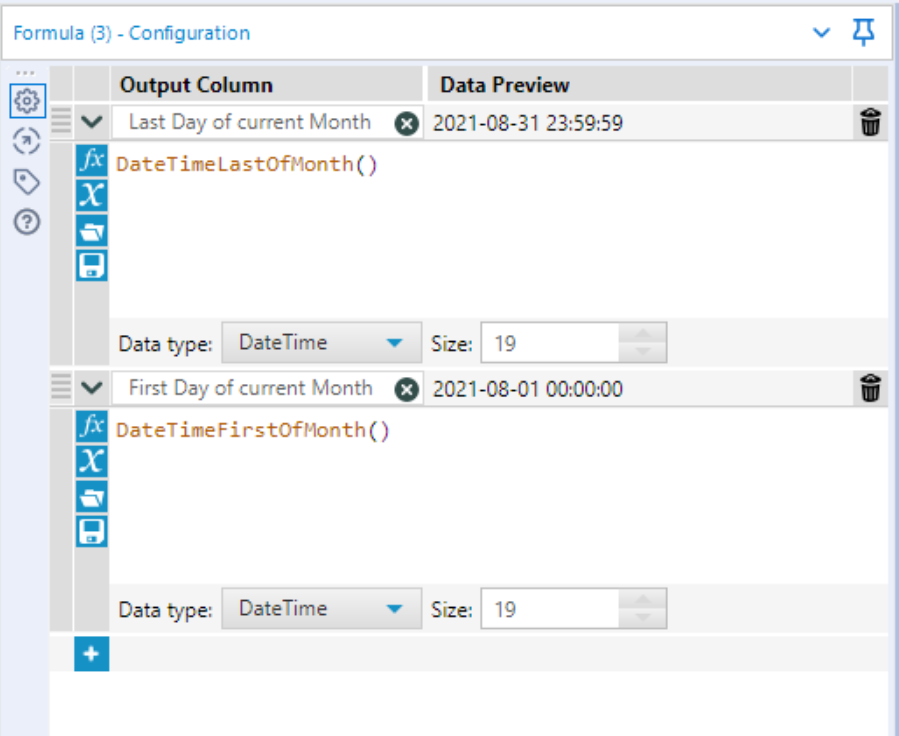Open columns and constants X for DateTimeFirstOfMonth expression
899x736 pixels.
tap(91, 462)
